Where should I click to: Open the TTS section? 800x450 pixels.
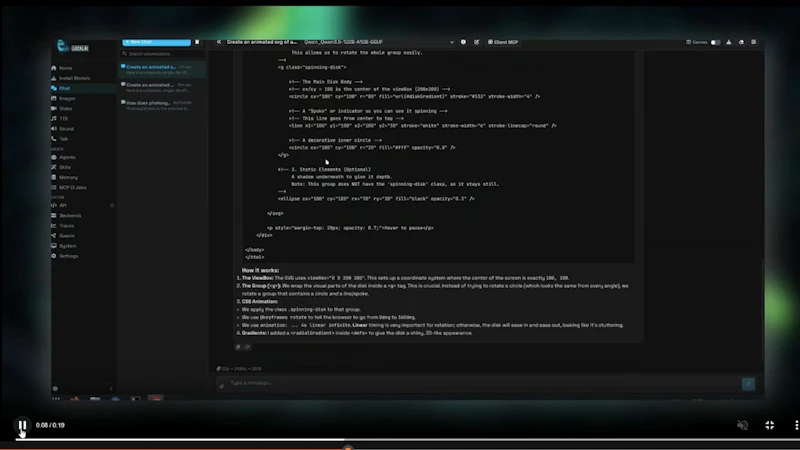point(63,118)
